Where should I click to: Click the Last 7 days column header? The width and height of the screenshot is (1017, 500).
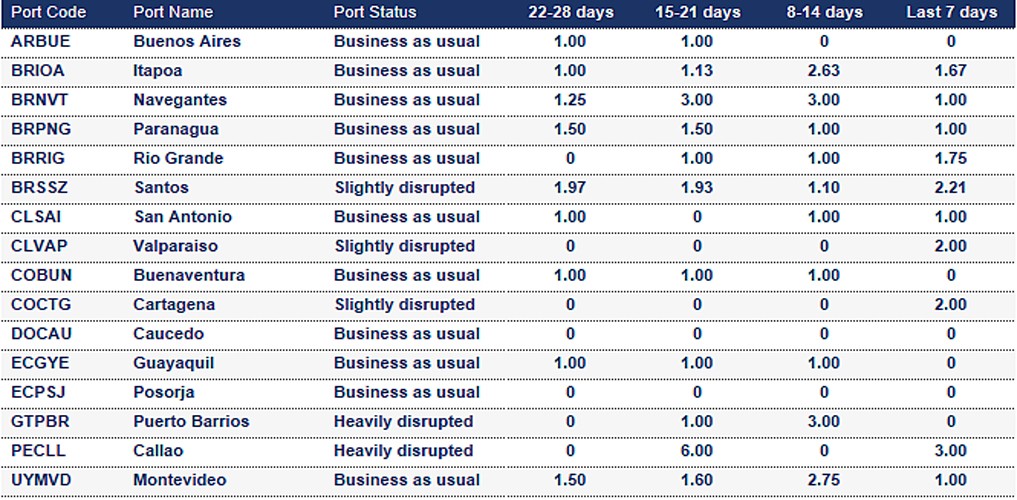pos(951,12)
